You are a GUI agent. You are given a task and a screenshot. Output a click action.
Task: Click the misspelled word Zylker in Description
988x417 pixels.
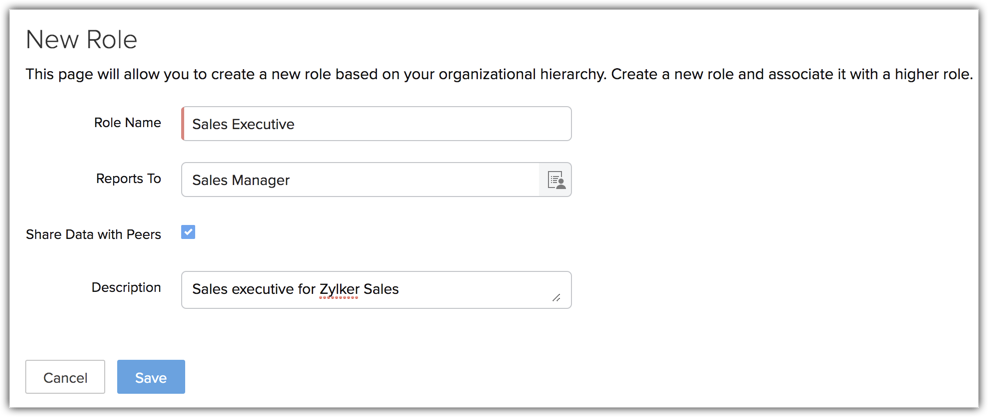(338, 290)
